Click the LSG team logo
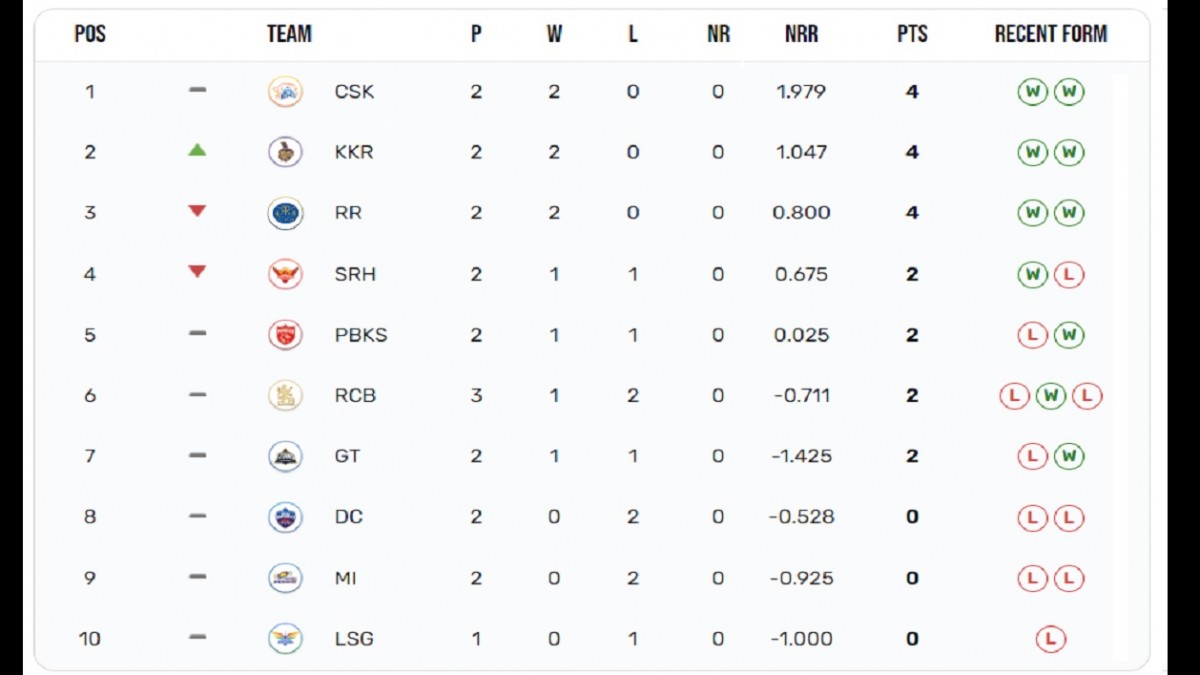Screen dimensions: 1200x675 (x=285, y=638)
